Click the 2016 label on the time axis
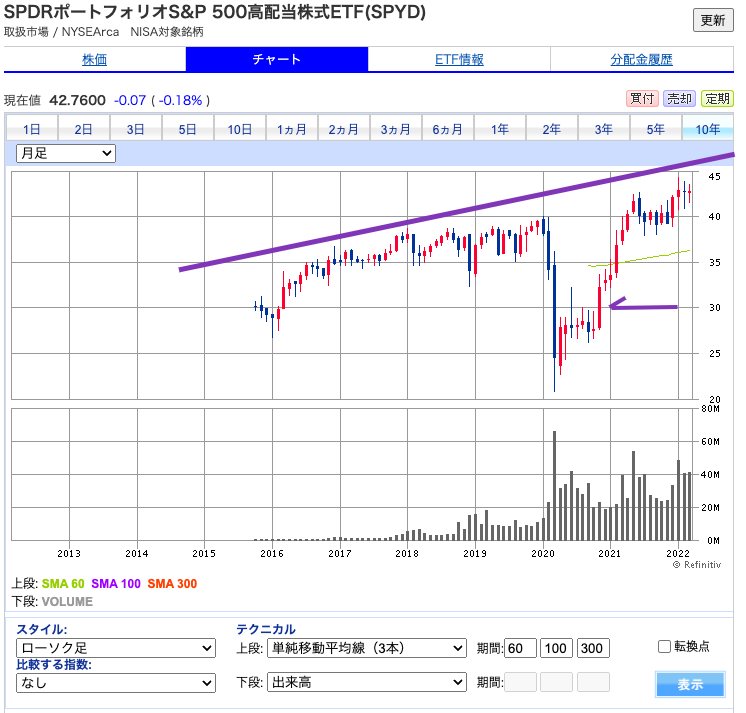Image resolution: width=746 pixels, height=713 pixels. pyautogui.click(x=272, y=554)
